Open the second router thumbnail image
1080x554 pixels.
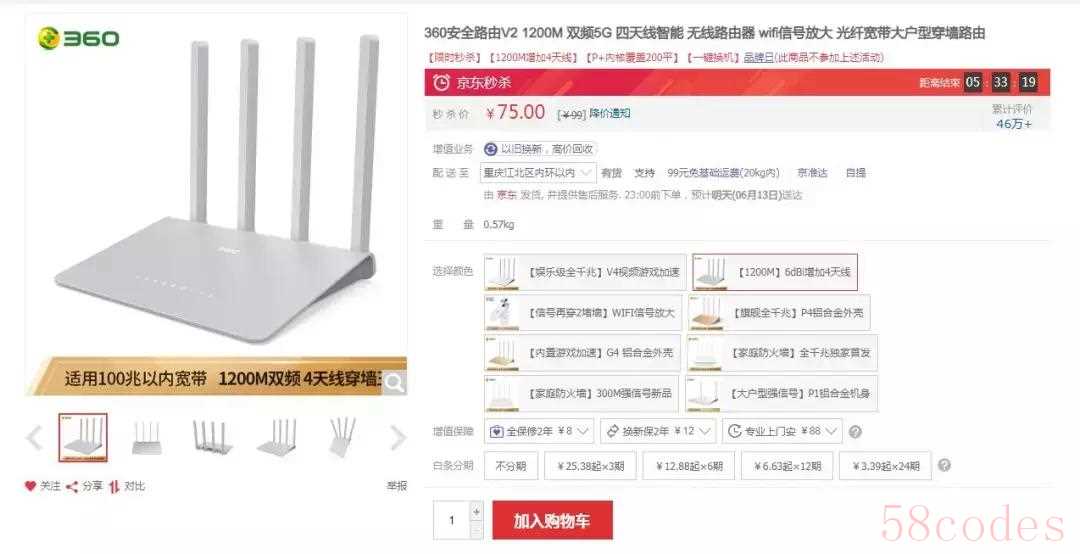coord(146,438)
